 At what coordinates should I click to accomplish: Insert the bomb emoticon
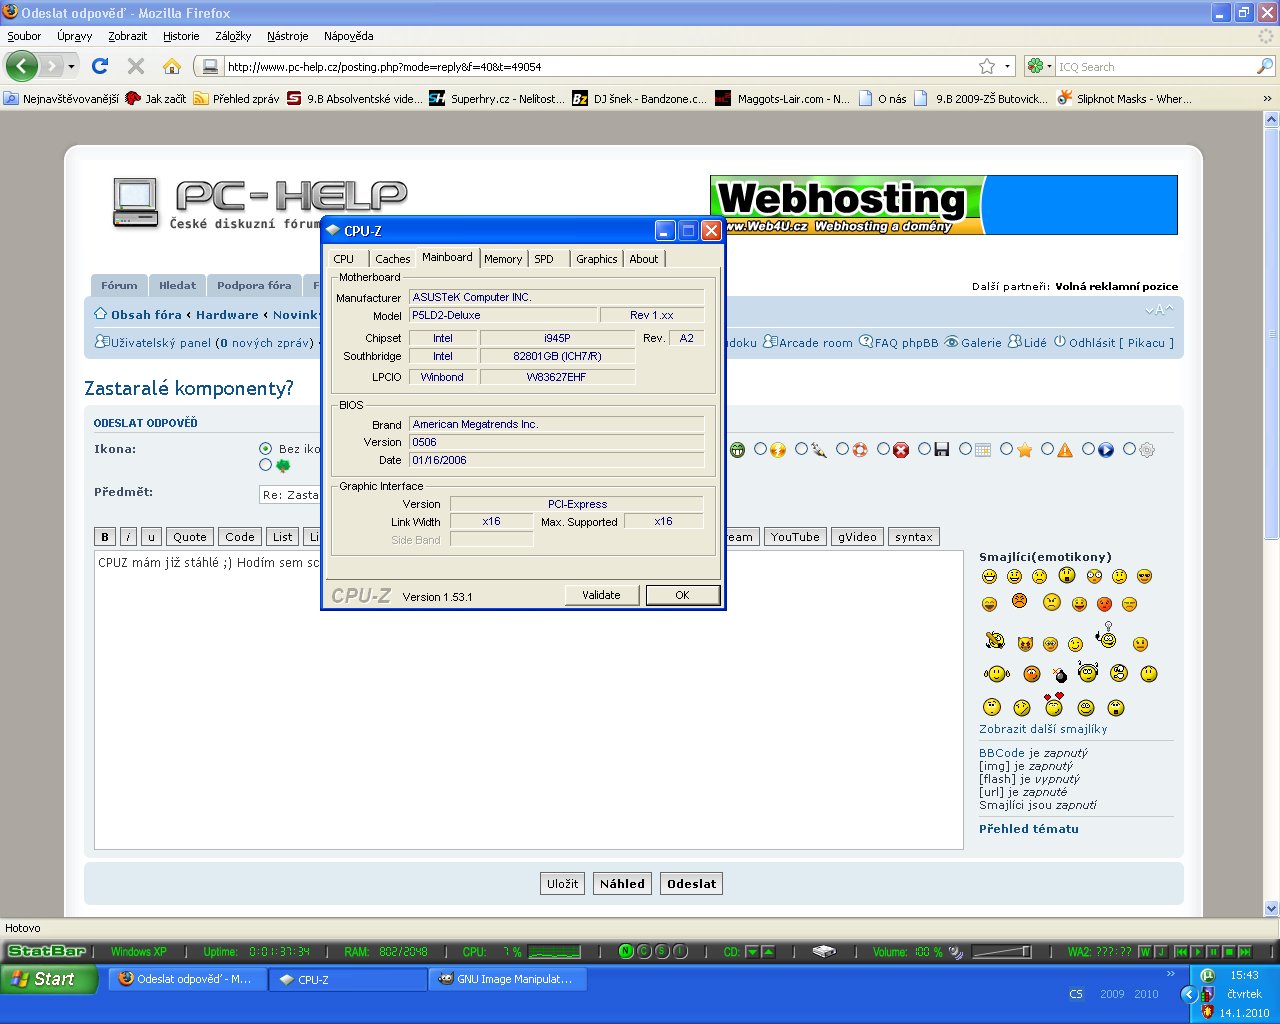1060,675
